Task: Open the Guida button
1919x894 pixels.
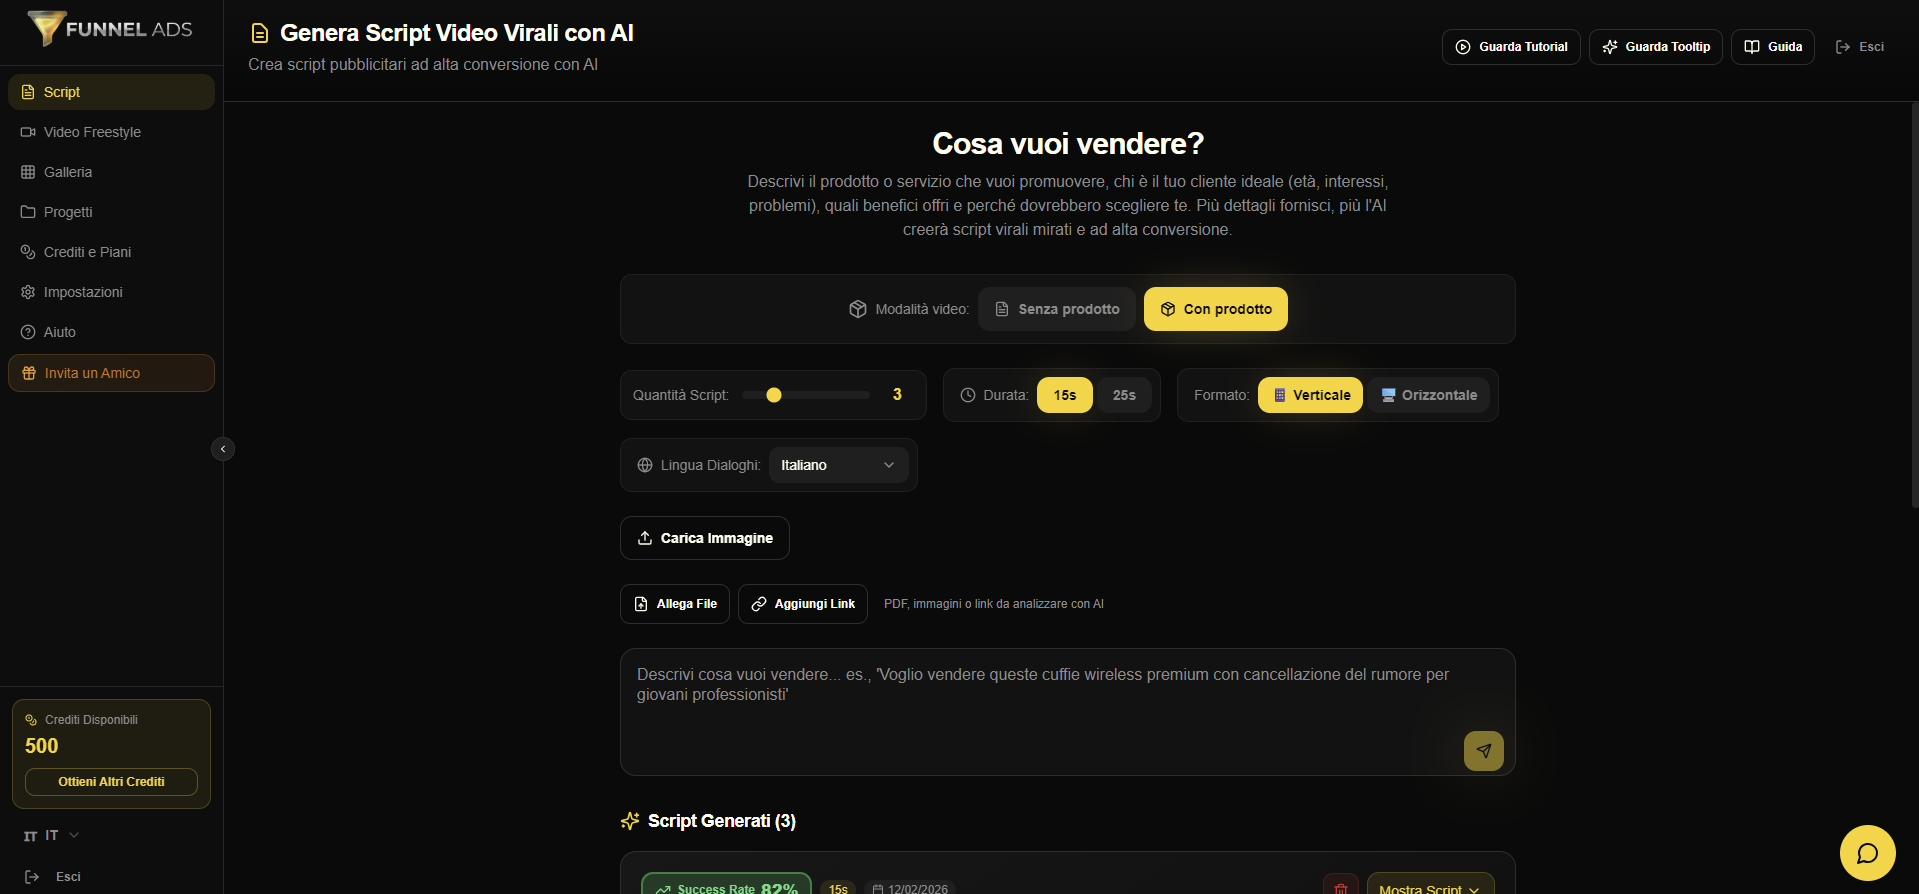Action: [1773, 47]
